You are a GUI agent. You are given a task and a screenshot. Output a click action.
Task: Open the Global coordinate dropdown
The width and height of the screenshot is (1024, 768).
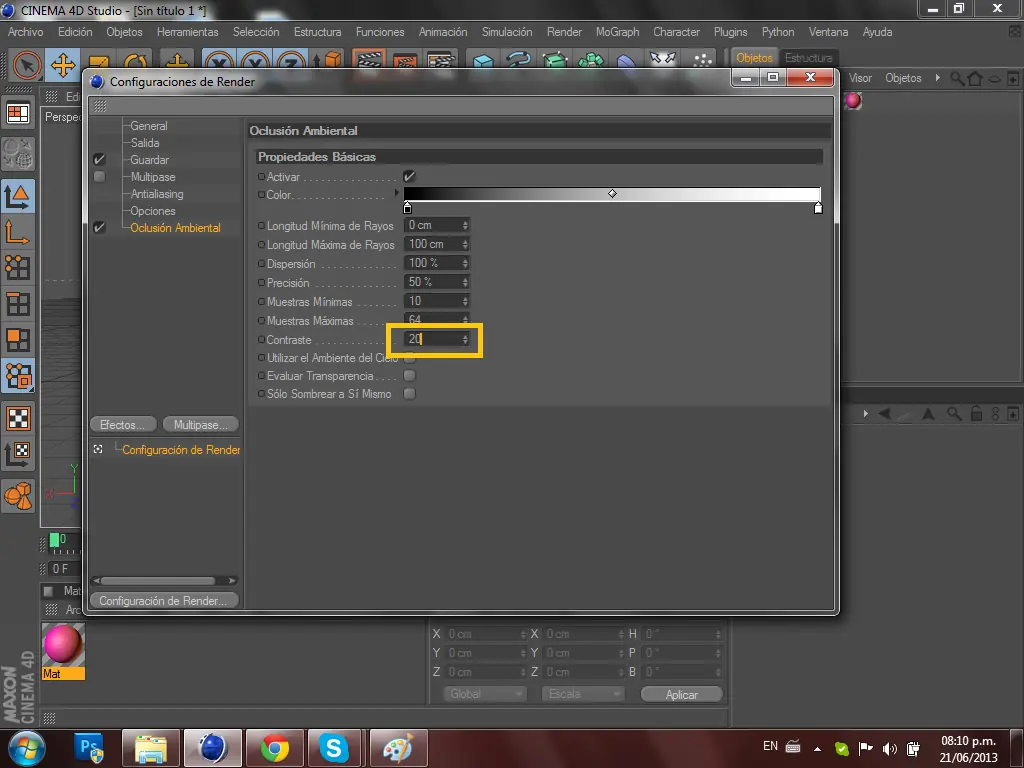[x=485, y=694]
